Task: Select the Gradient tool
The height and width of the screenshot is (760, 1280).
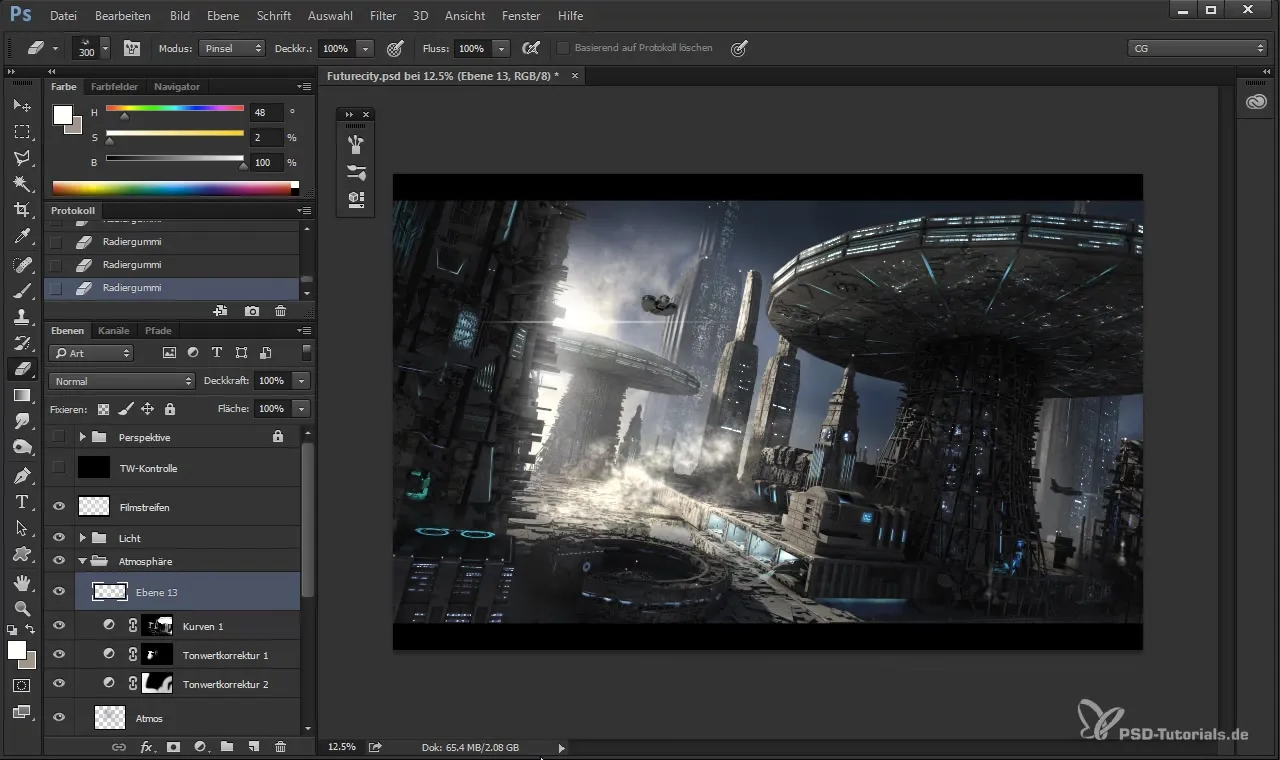Action: coord(21,395)
